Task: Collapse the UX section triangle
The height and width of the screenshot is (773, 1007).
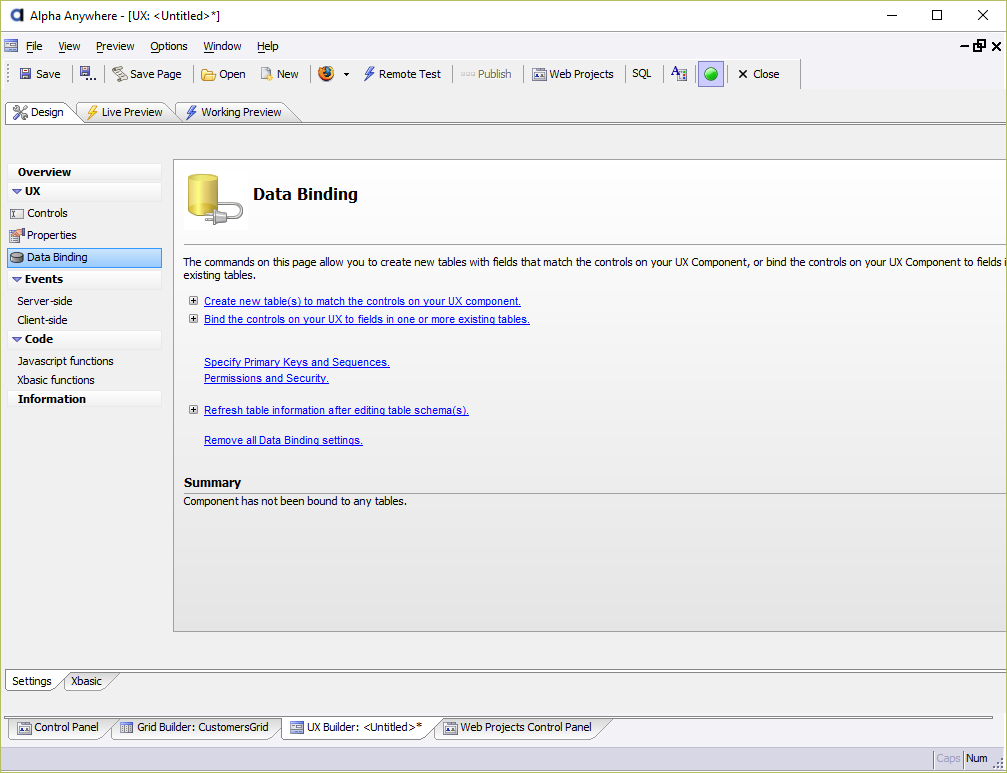Action: (x=17, y=191)
